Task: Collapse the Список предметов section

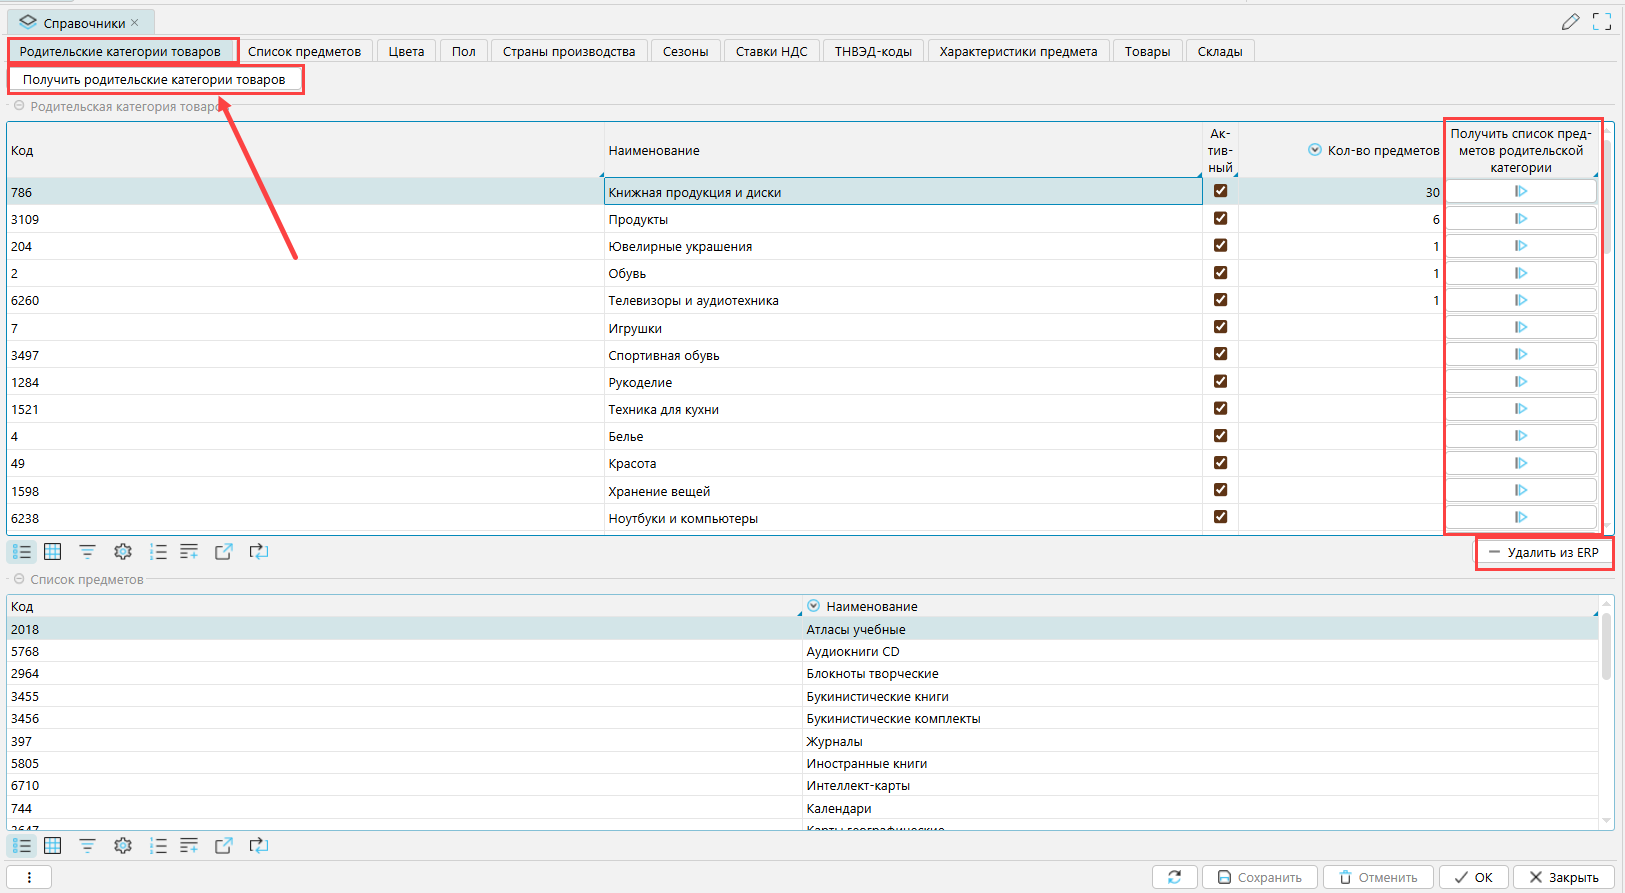Action: [19, 579]
